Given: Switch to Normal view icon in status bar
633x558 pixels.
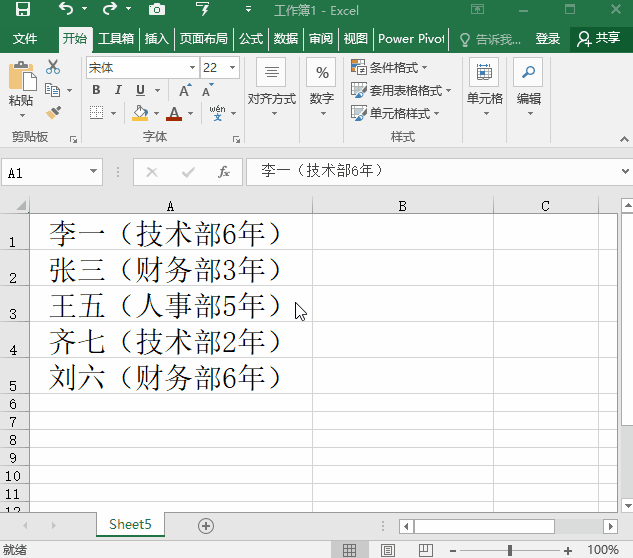Looking at the screenshot, I should (x=350, y=550).
